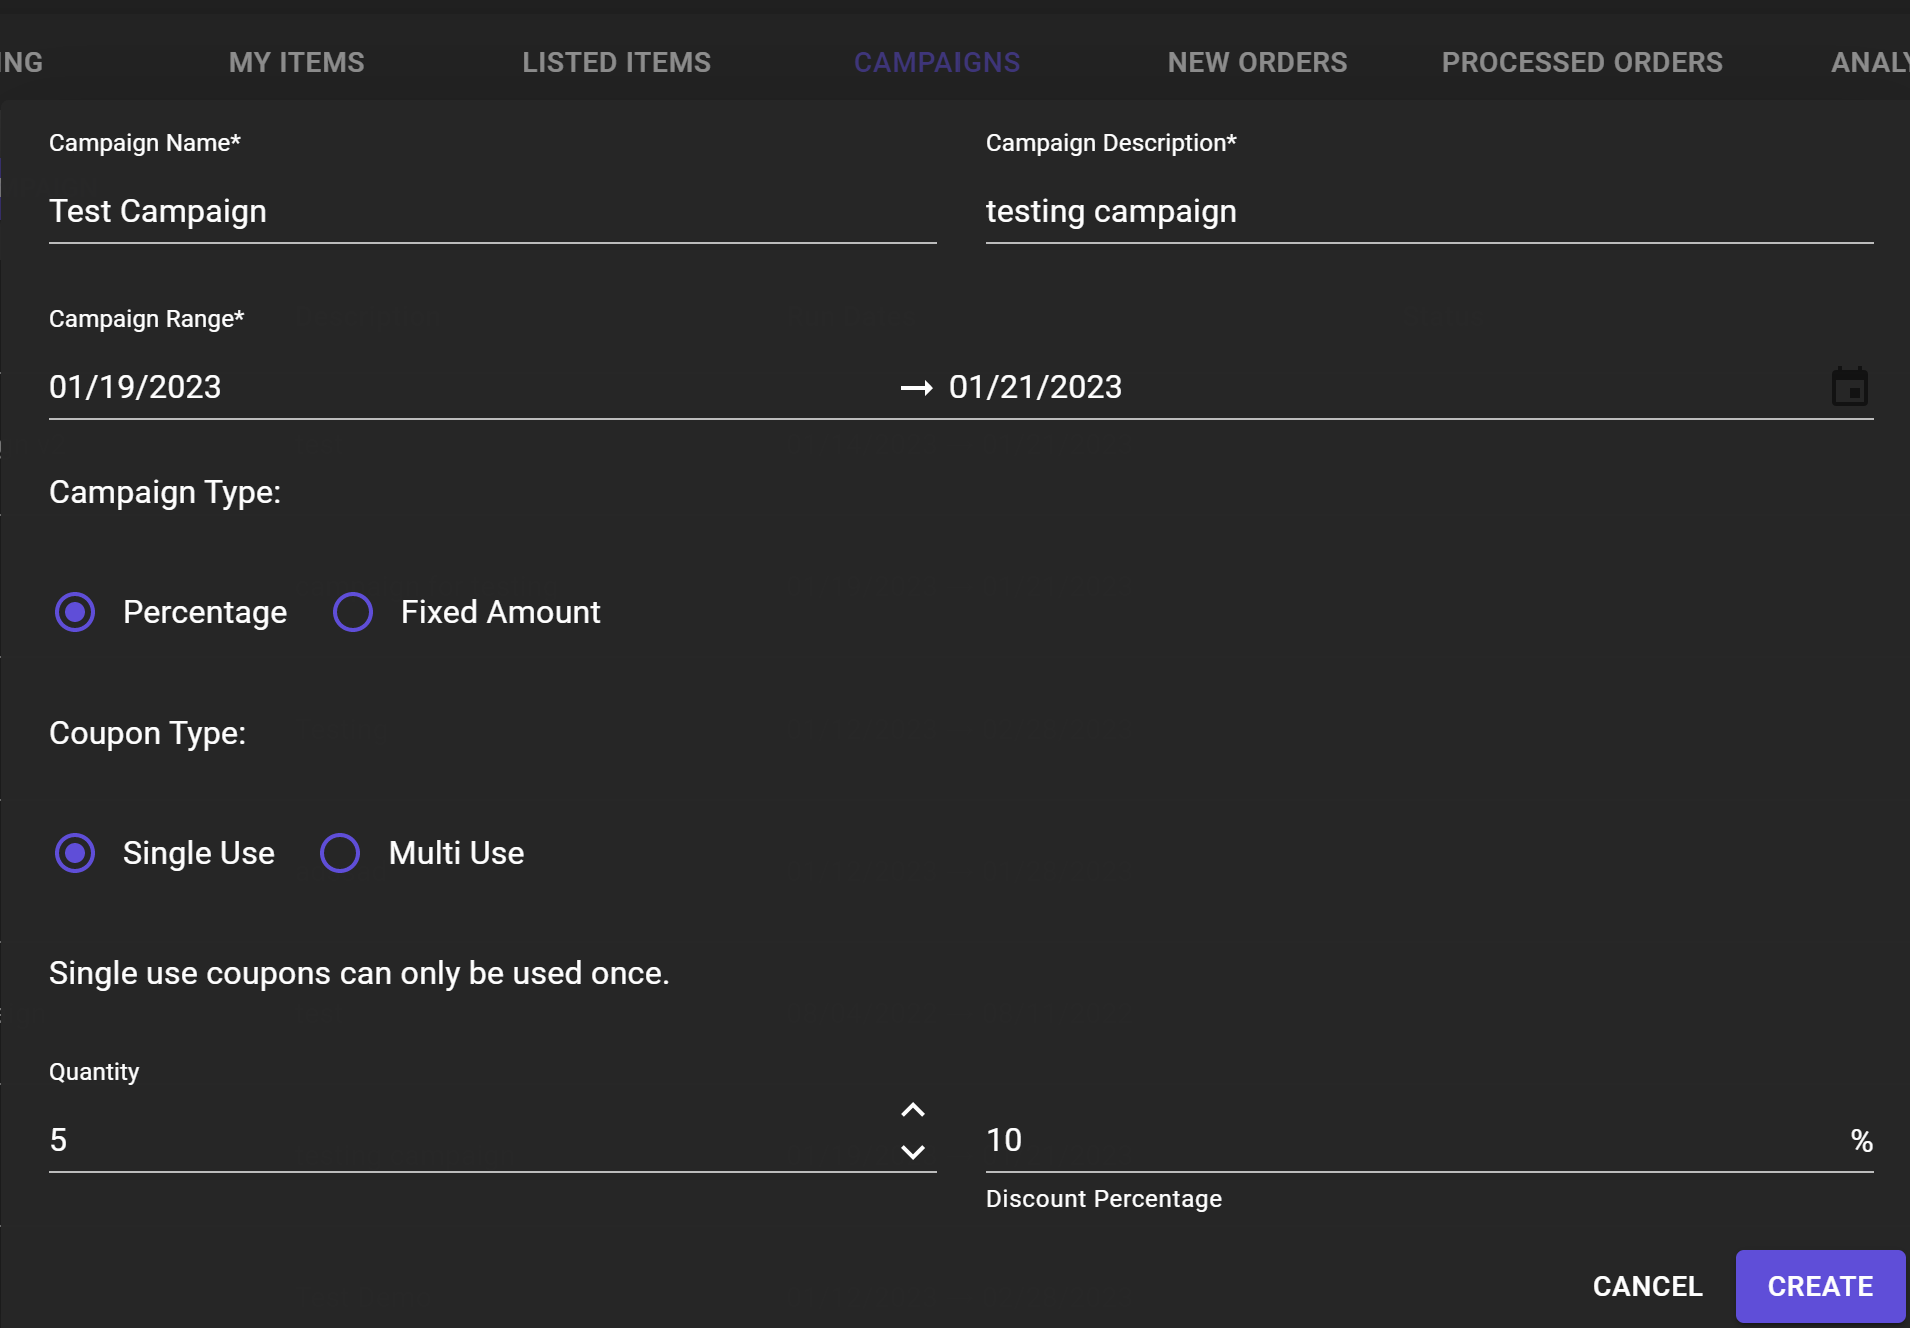Open the New Orders tab
Viewport: 1910px width, 1328px height.
click(1257, 62)
